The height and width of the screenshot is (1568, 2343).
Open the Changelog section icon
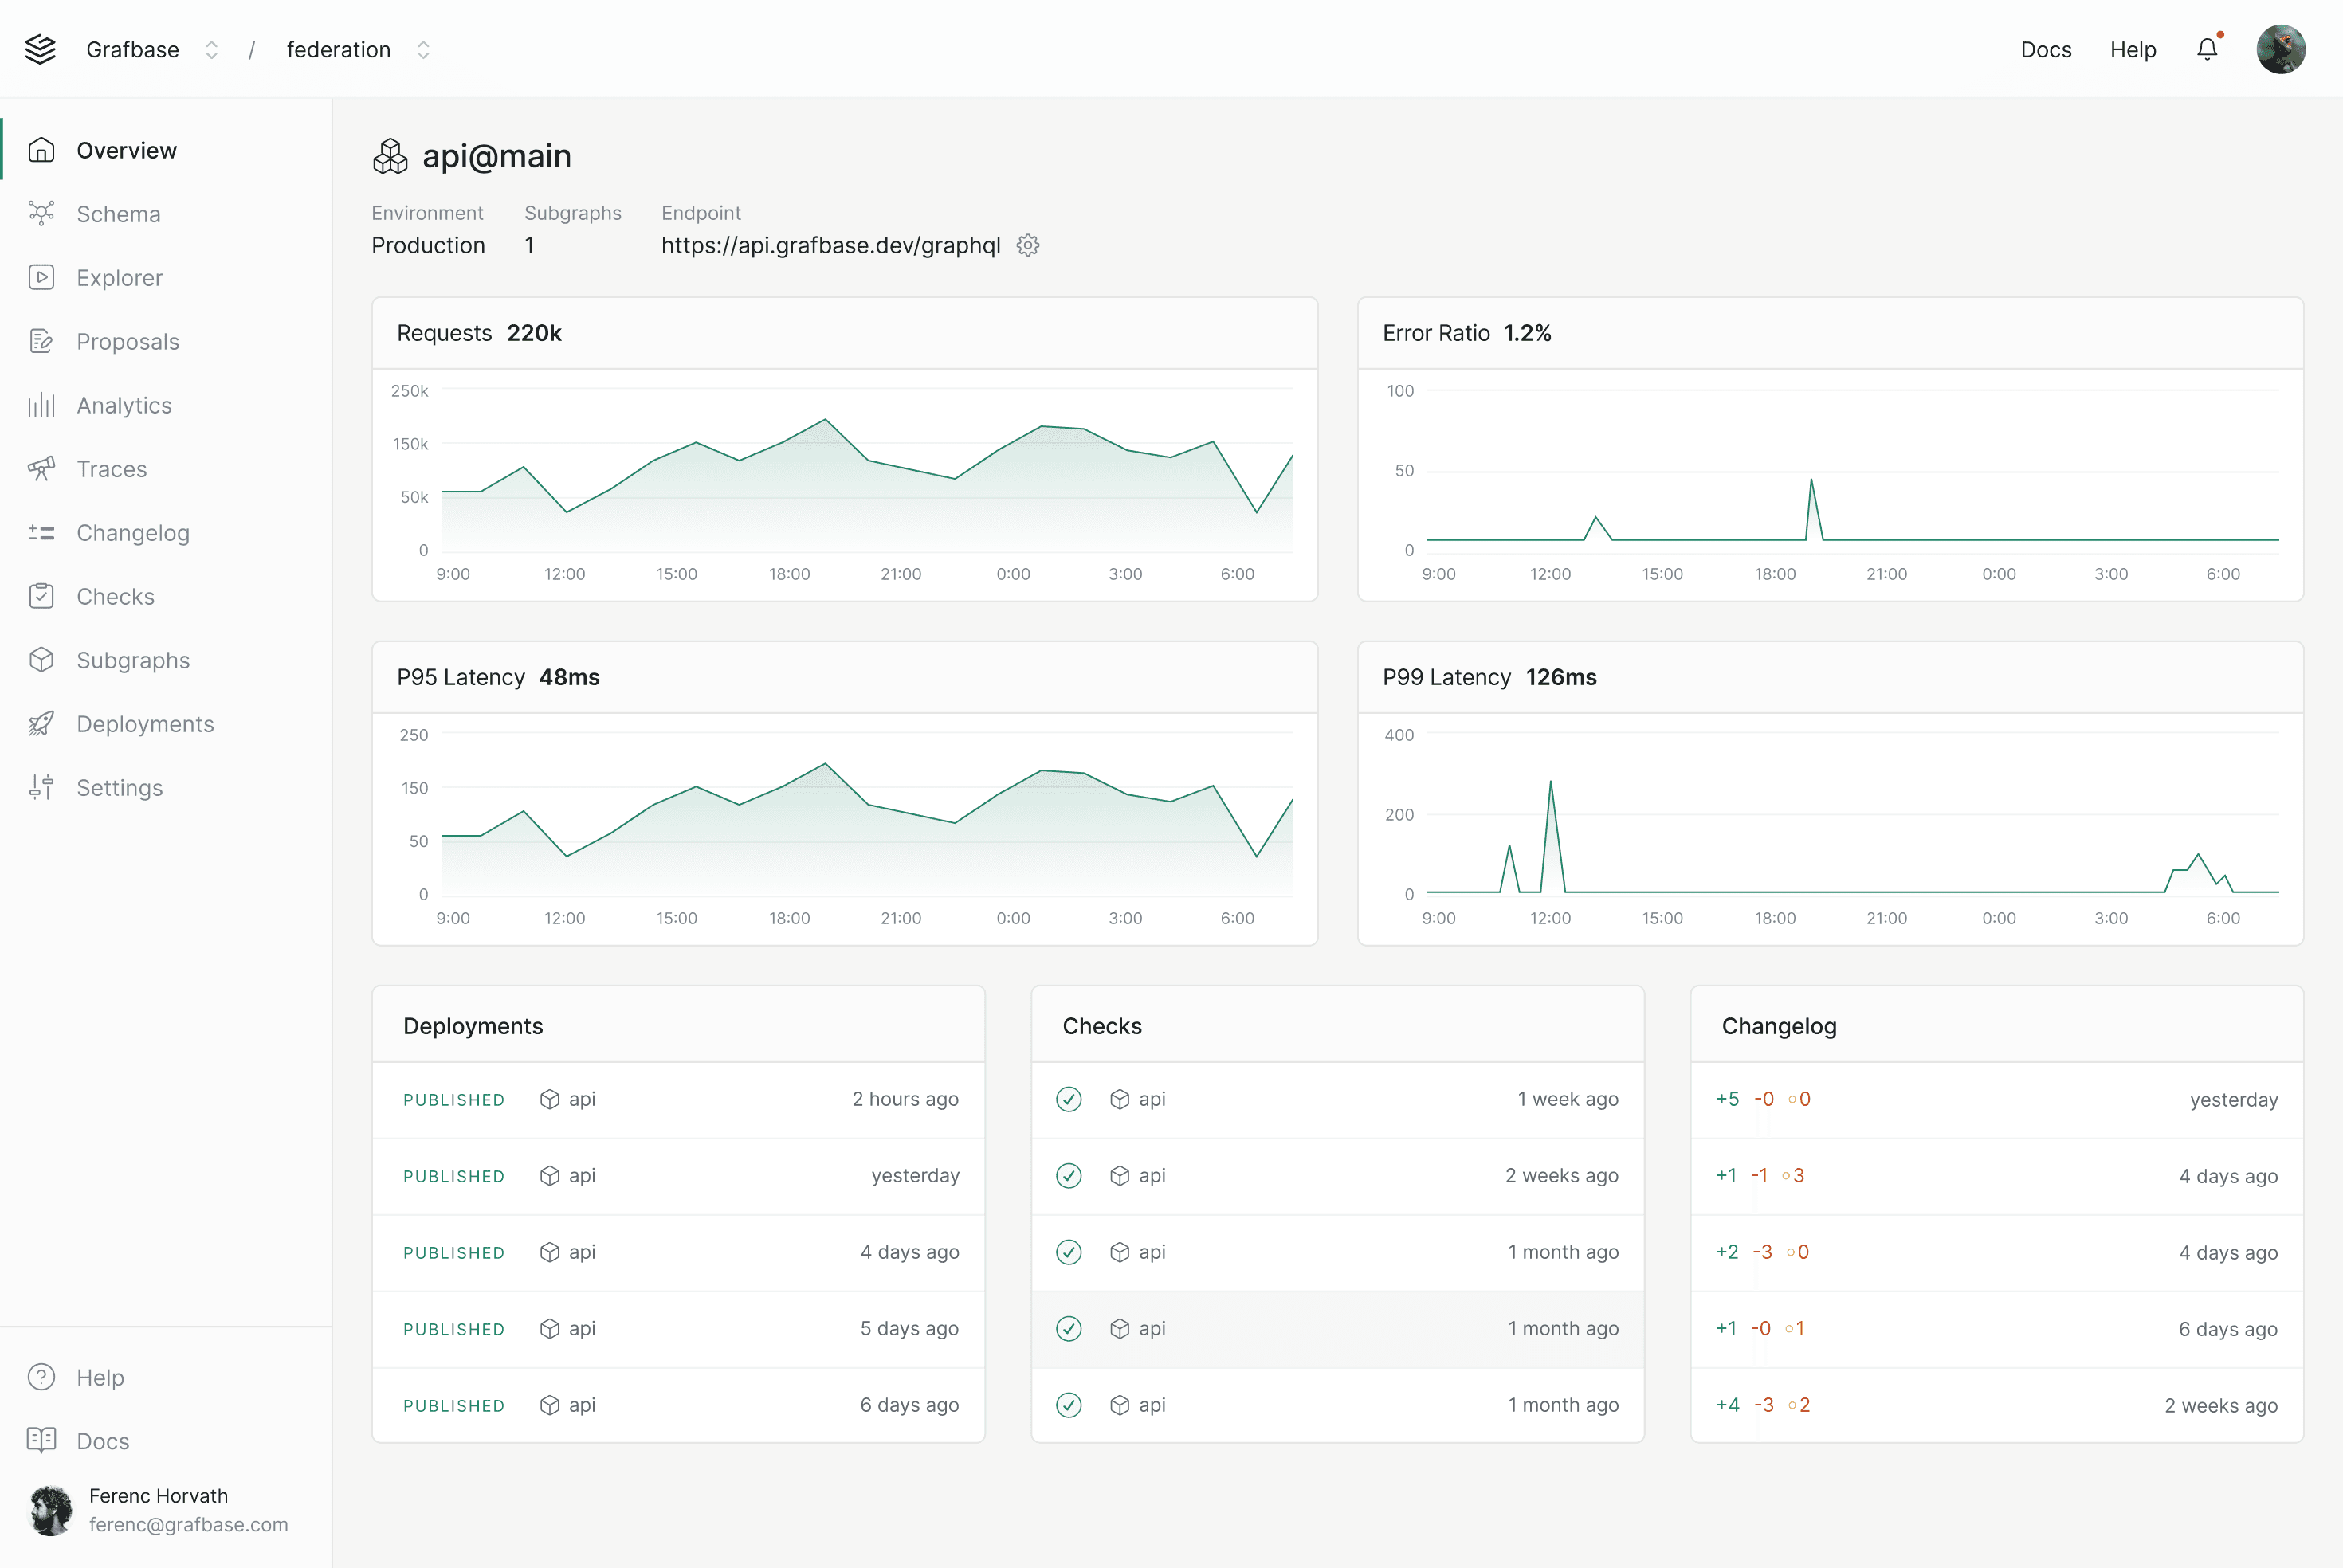pos(41,532)
